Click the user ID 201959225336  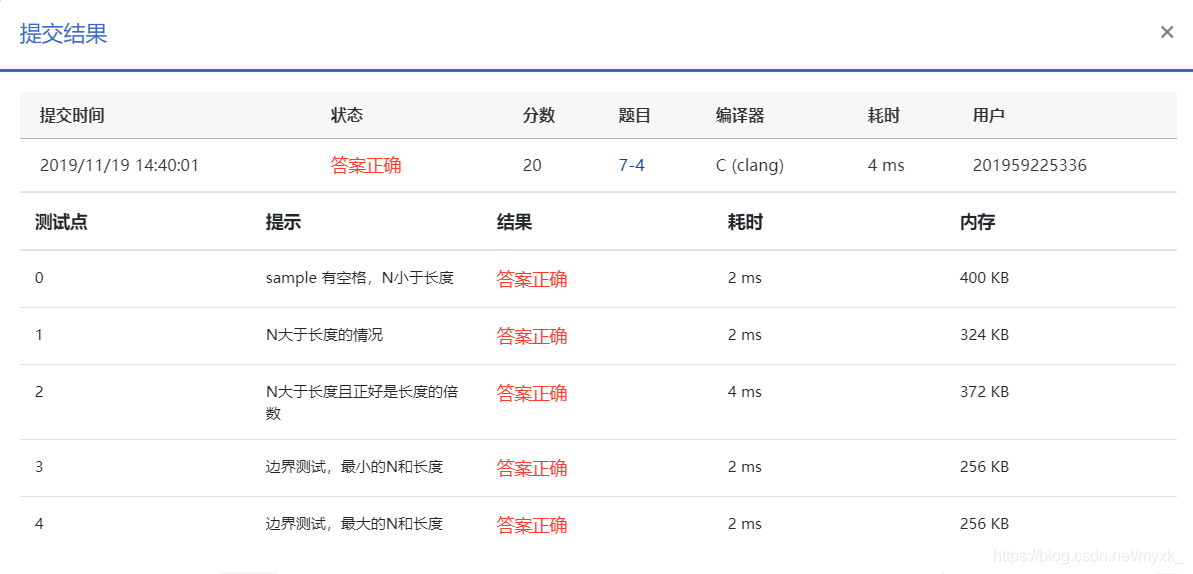click(1029, 165)
